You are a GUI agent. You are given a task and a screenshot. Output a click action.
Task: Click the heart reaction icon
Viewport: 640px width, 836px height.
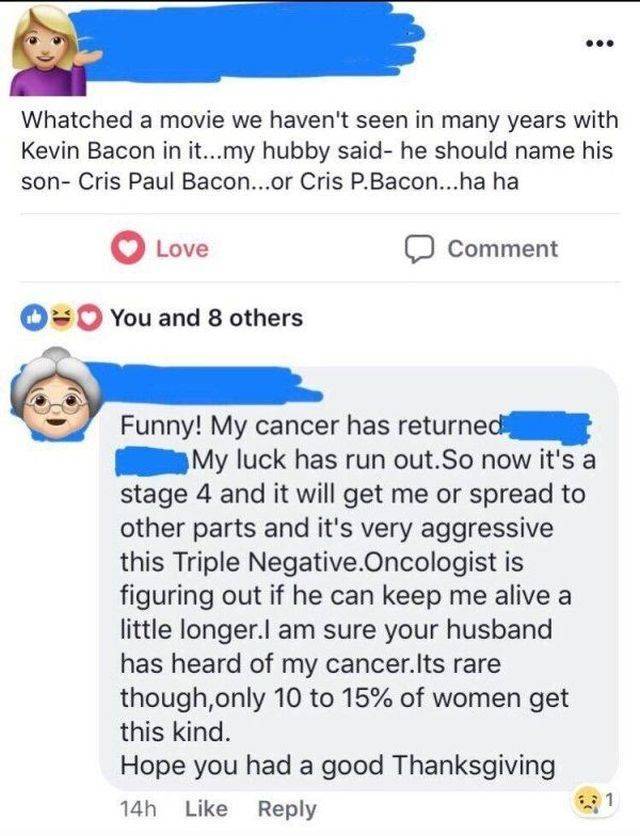click(x=89, y=313)
